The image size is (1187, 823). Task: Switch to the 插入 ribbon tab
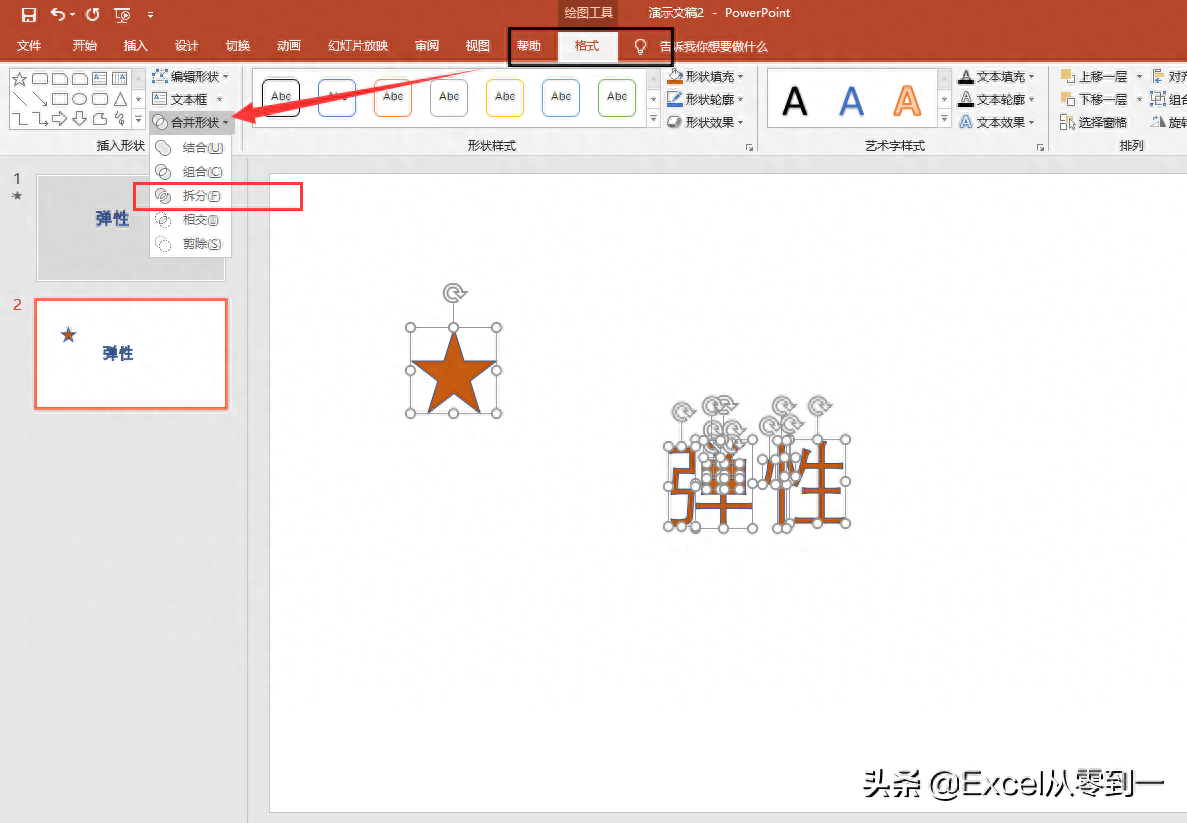pyautogui.click(x=135, y=46)
